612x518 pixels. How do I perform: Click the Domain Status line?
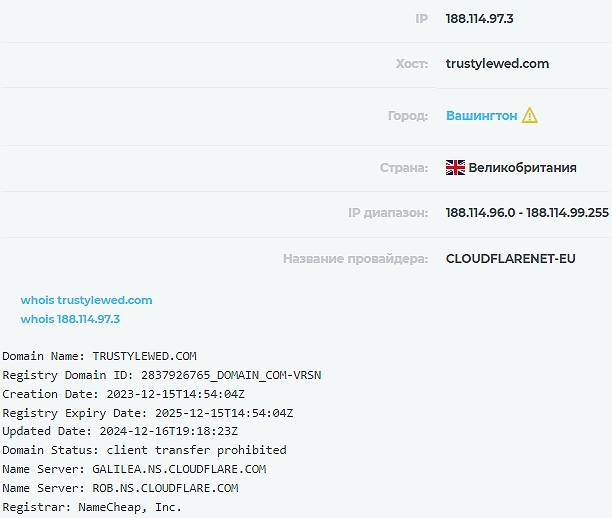[144, 450]
